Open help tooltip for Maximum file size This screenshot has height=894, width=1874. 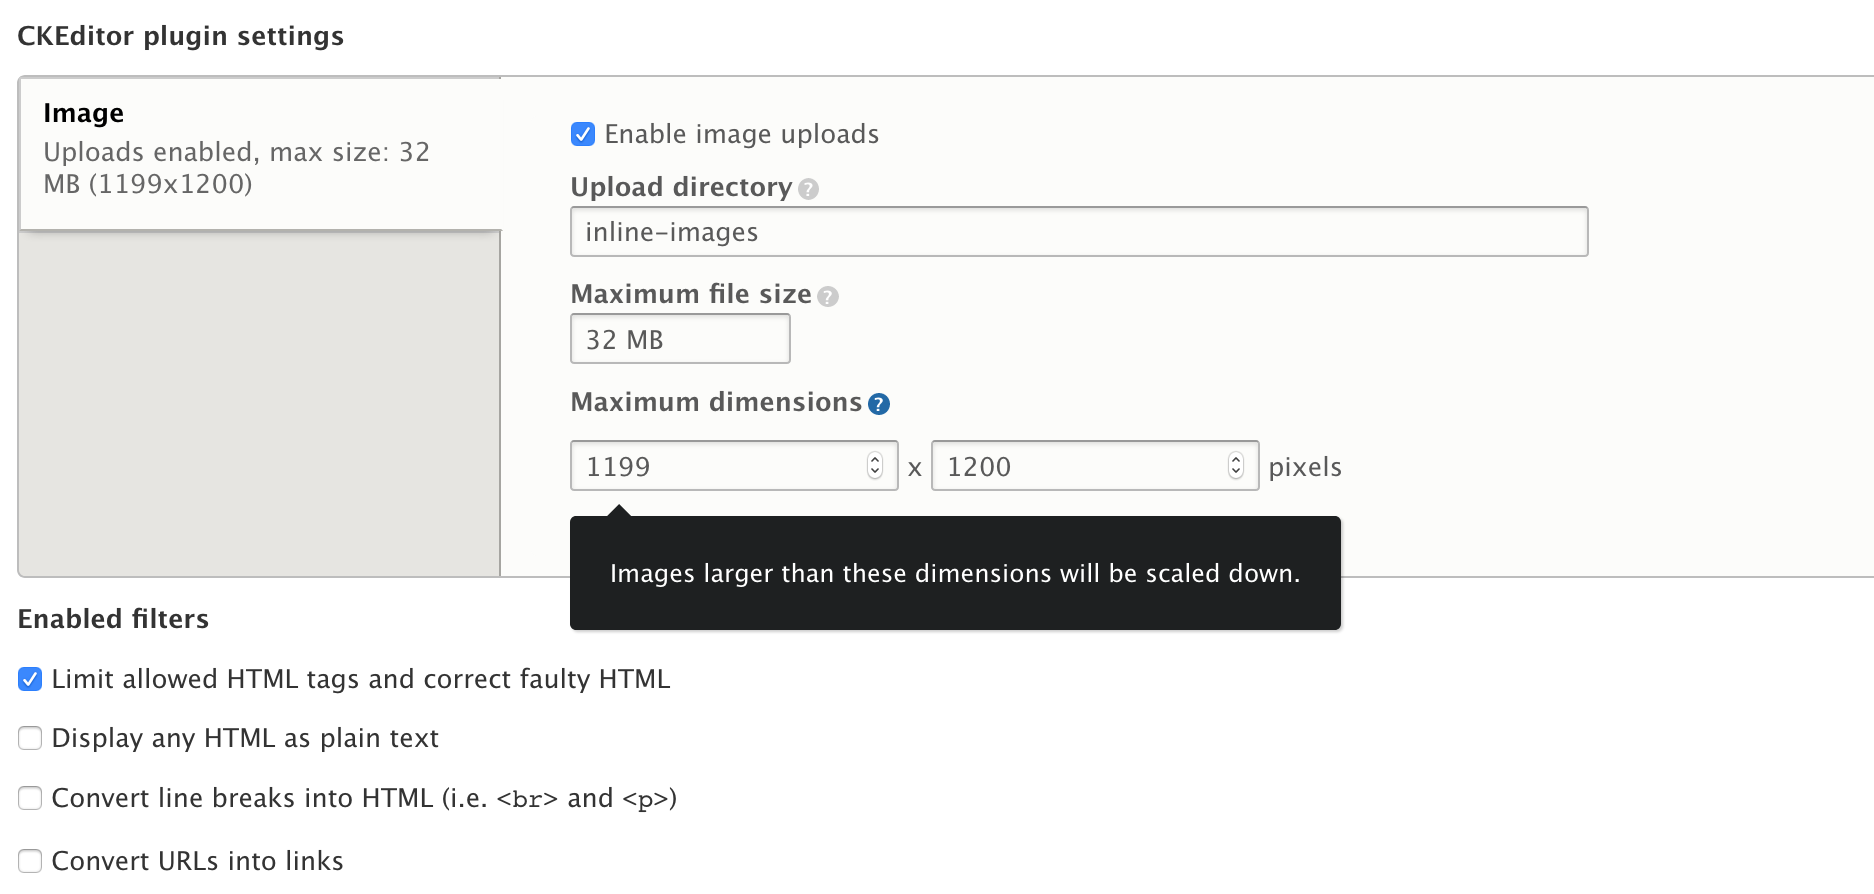[x=827, y=296]
